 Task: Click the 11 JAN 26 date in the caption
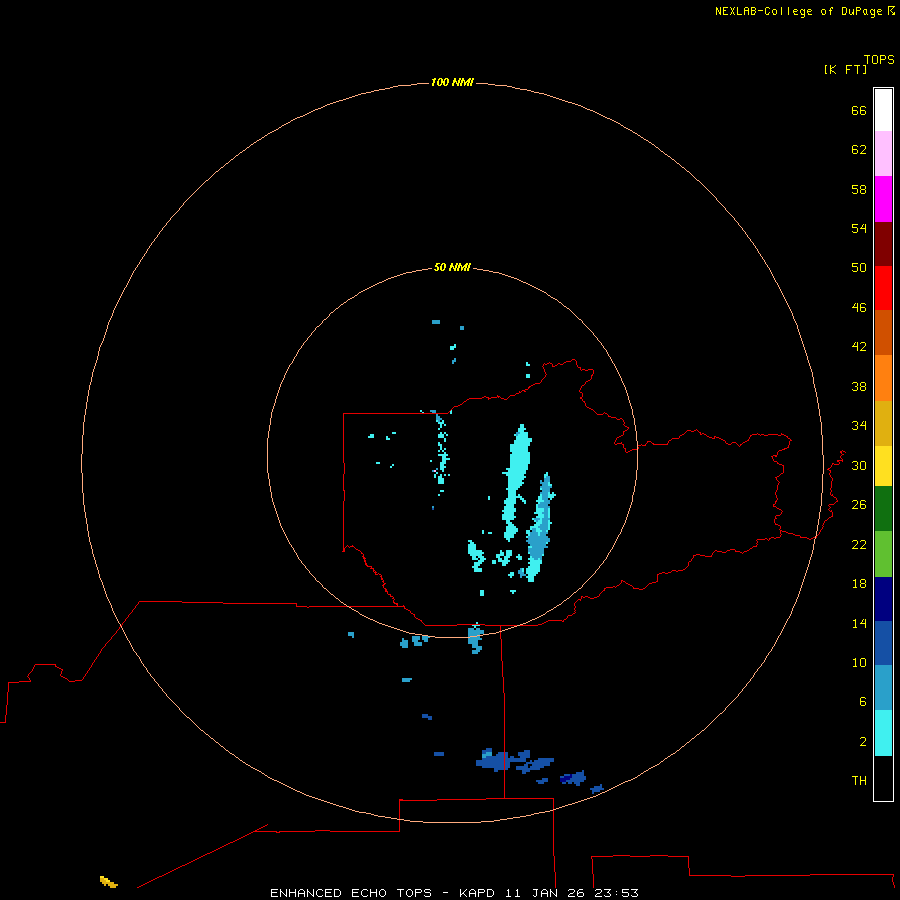(x=546, y=893)
